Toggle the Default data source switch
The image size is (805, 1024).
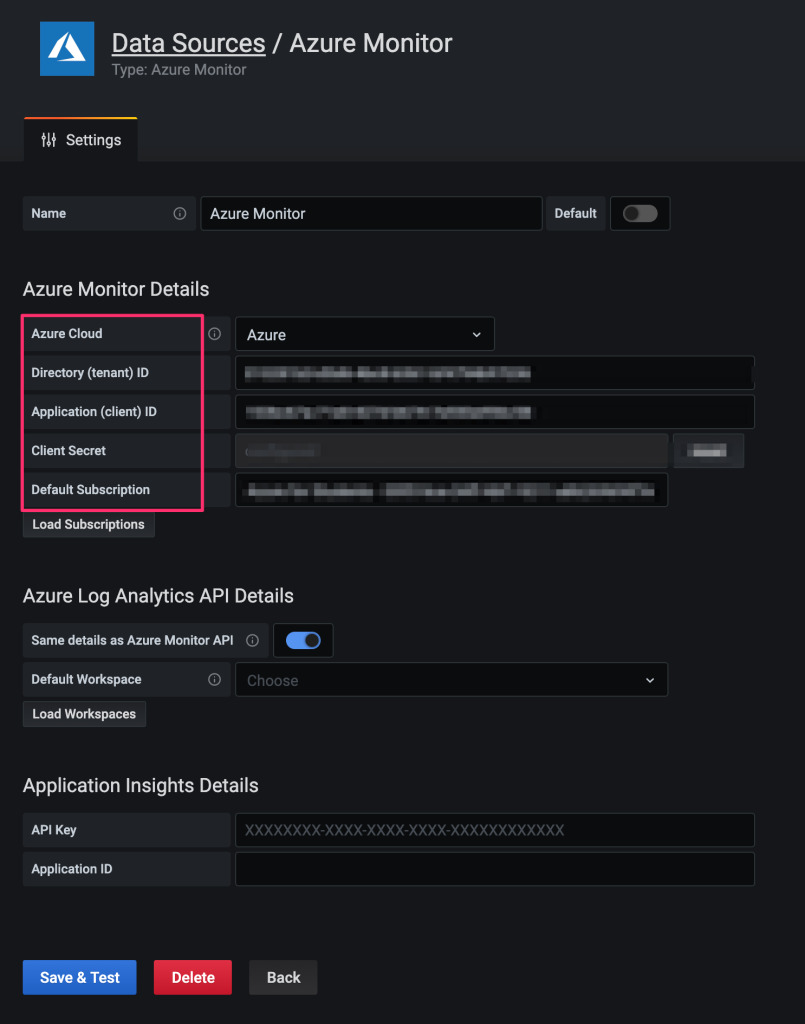640,214
